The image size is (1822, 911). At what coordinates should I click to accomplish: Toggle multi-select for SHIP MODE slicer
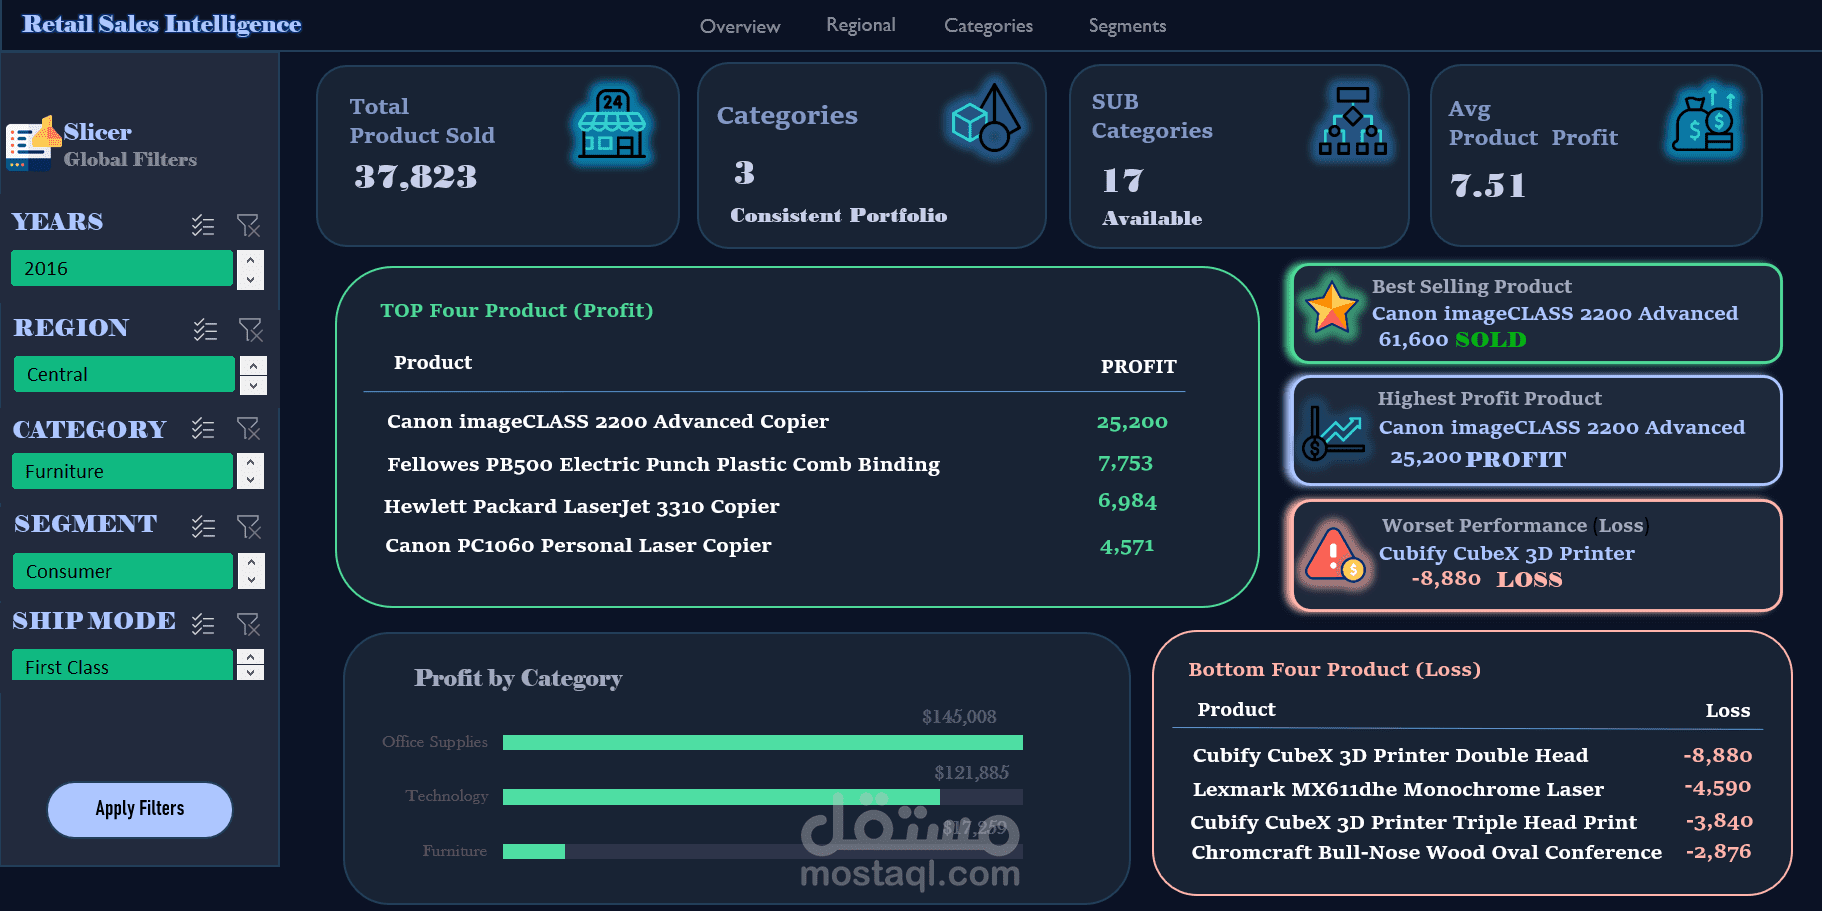tap(203, 624)
